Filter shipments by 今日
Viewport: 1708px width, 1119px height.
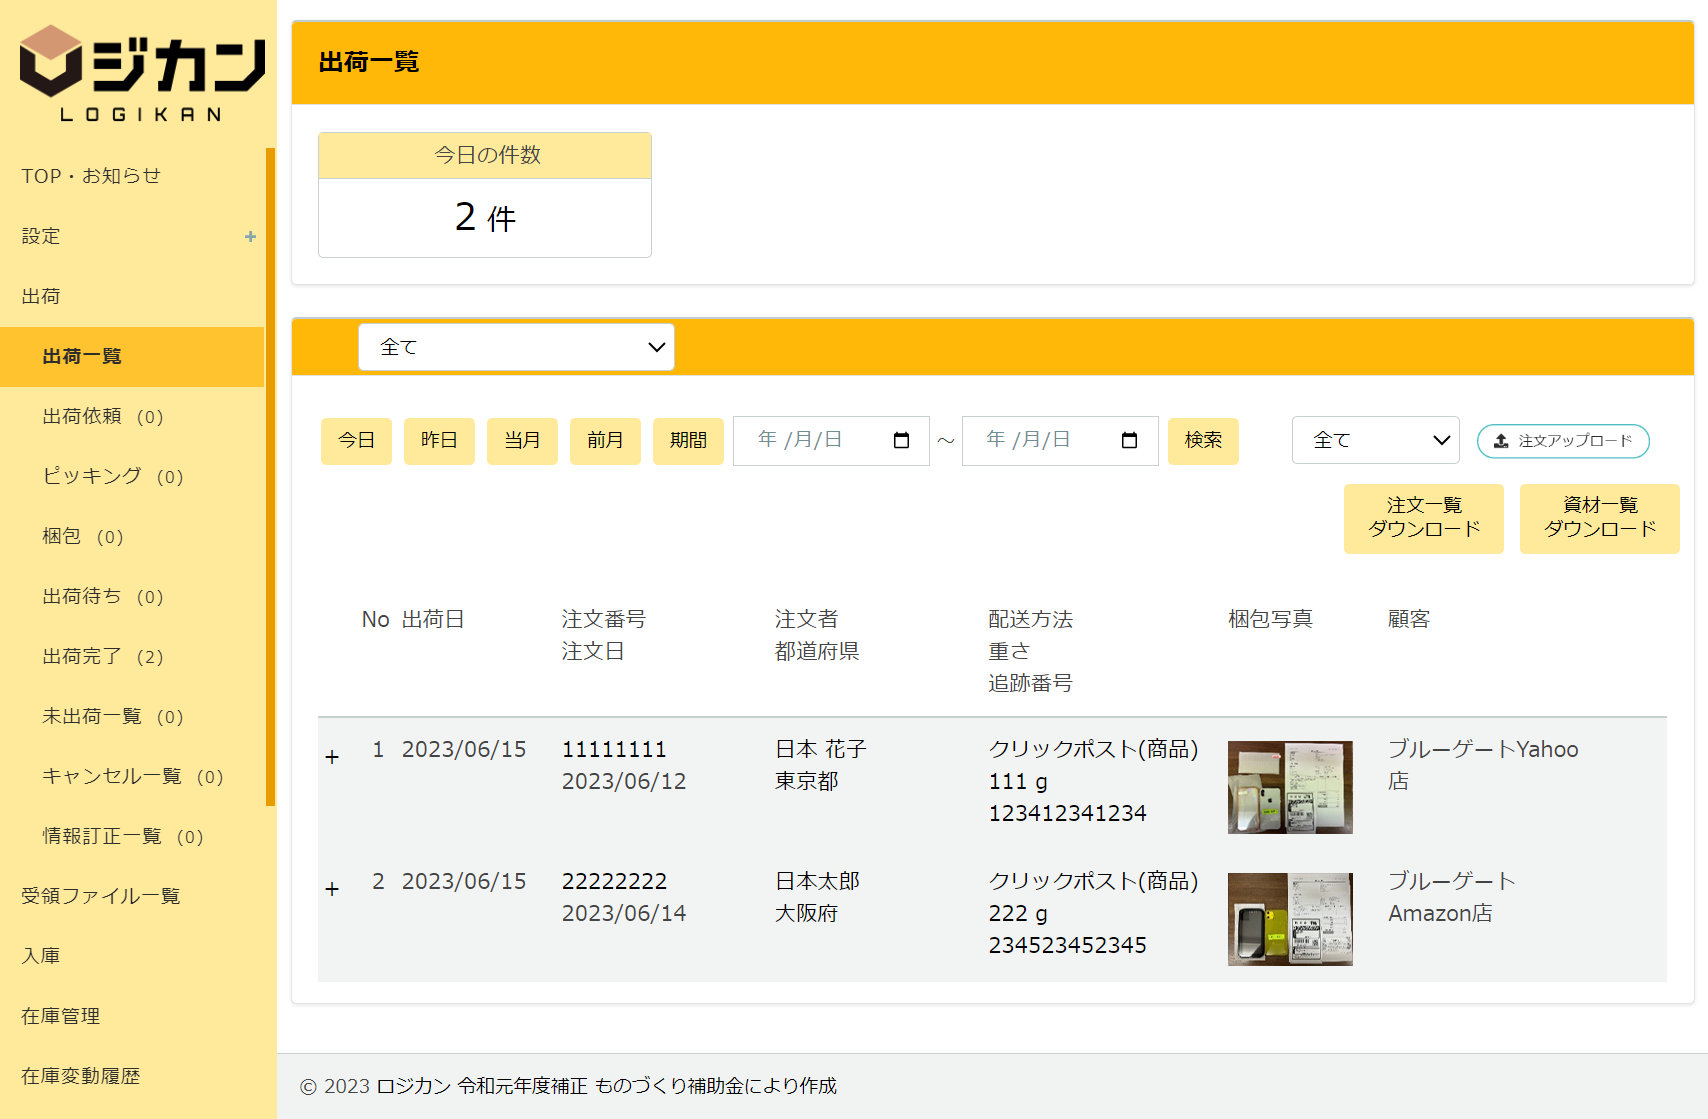(356, 441)
